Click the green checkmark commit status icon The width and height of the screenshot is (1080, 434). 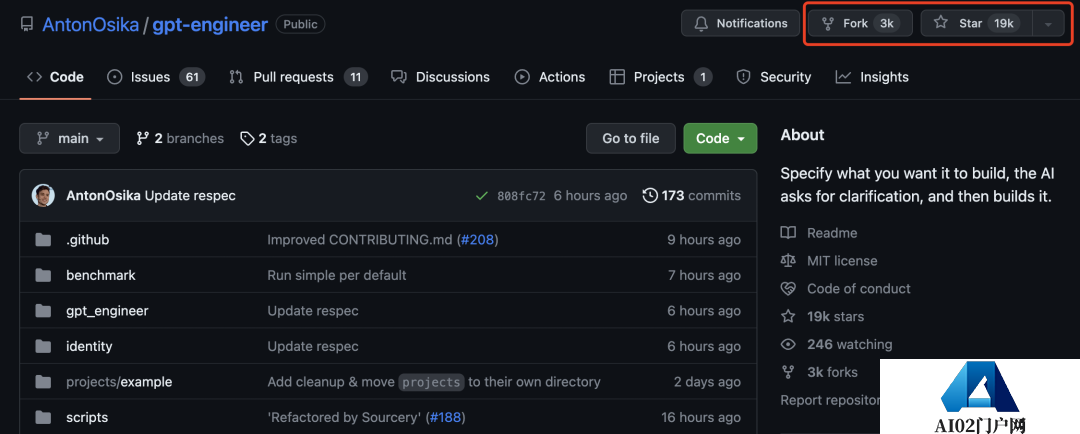pyautogui.click(x=482, y=196)
